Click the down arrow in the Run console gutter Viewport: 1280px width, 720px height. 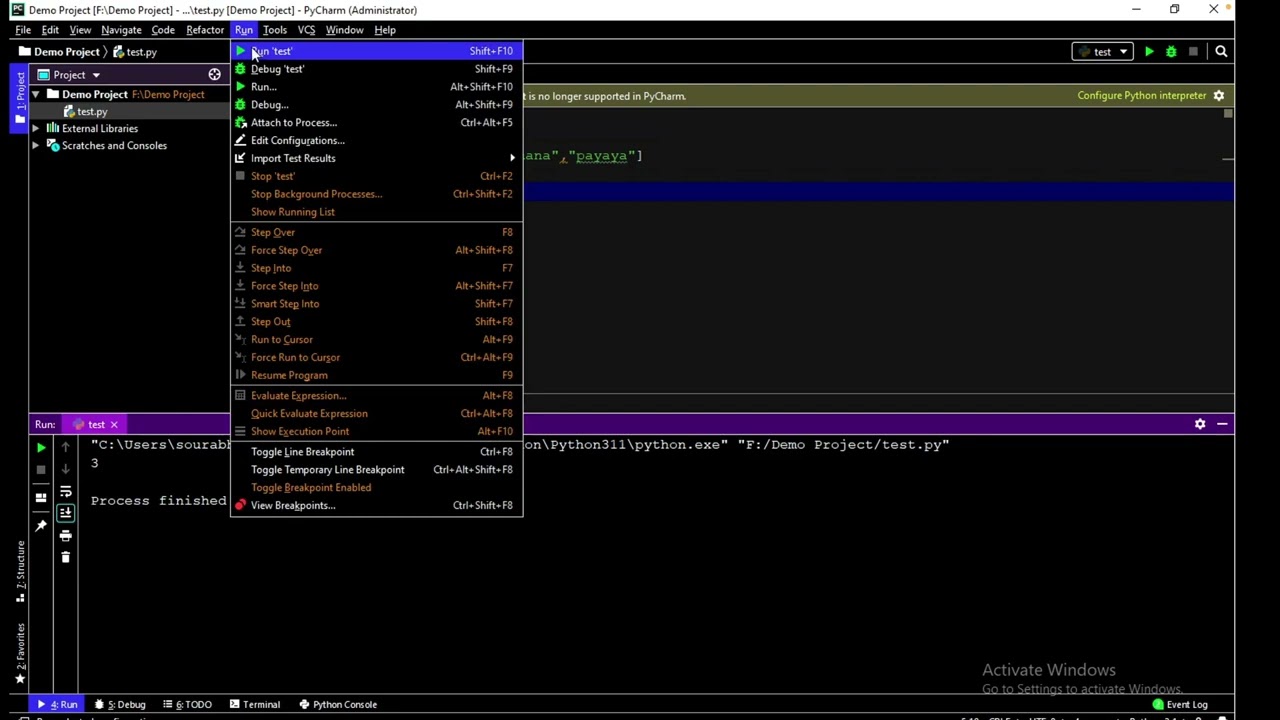(x=66, y=469)
